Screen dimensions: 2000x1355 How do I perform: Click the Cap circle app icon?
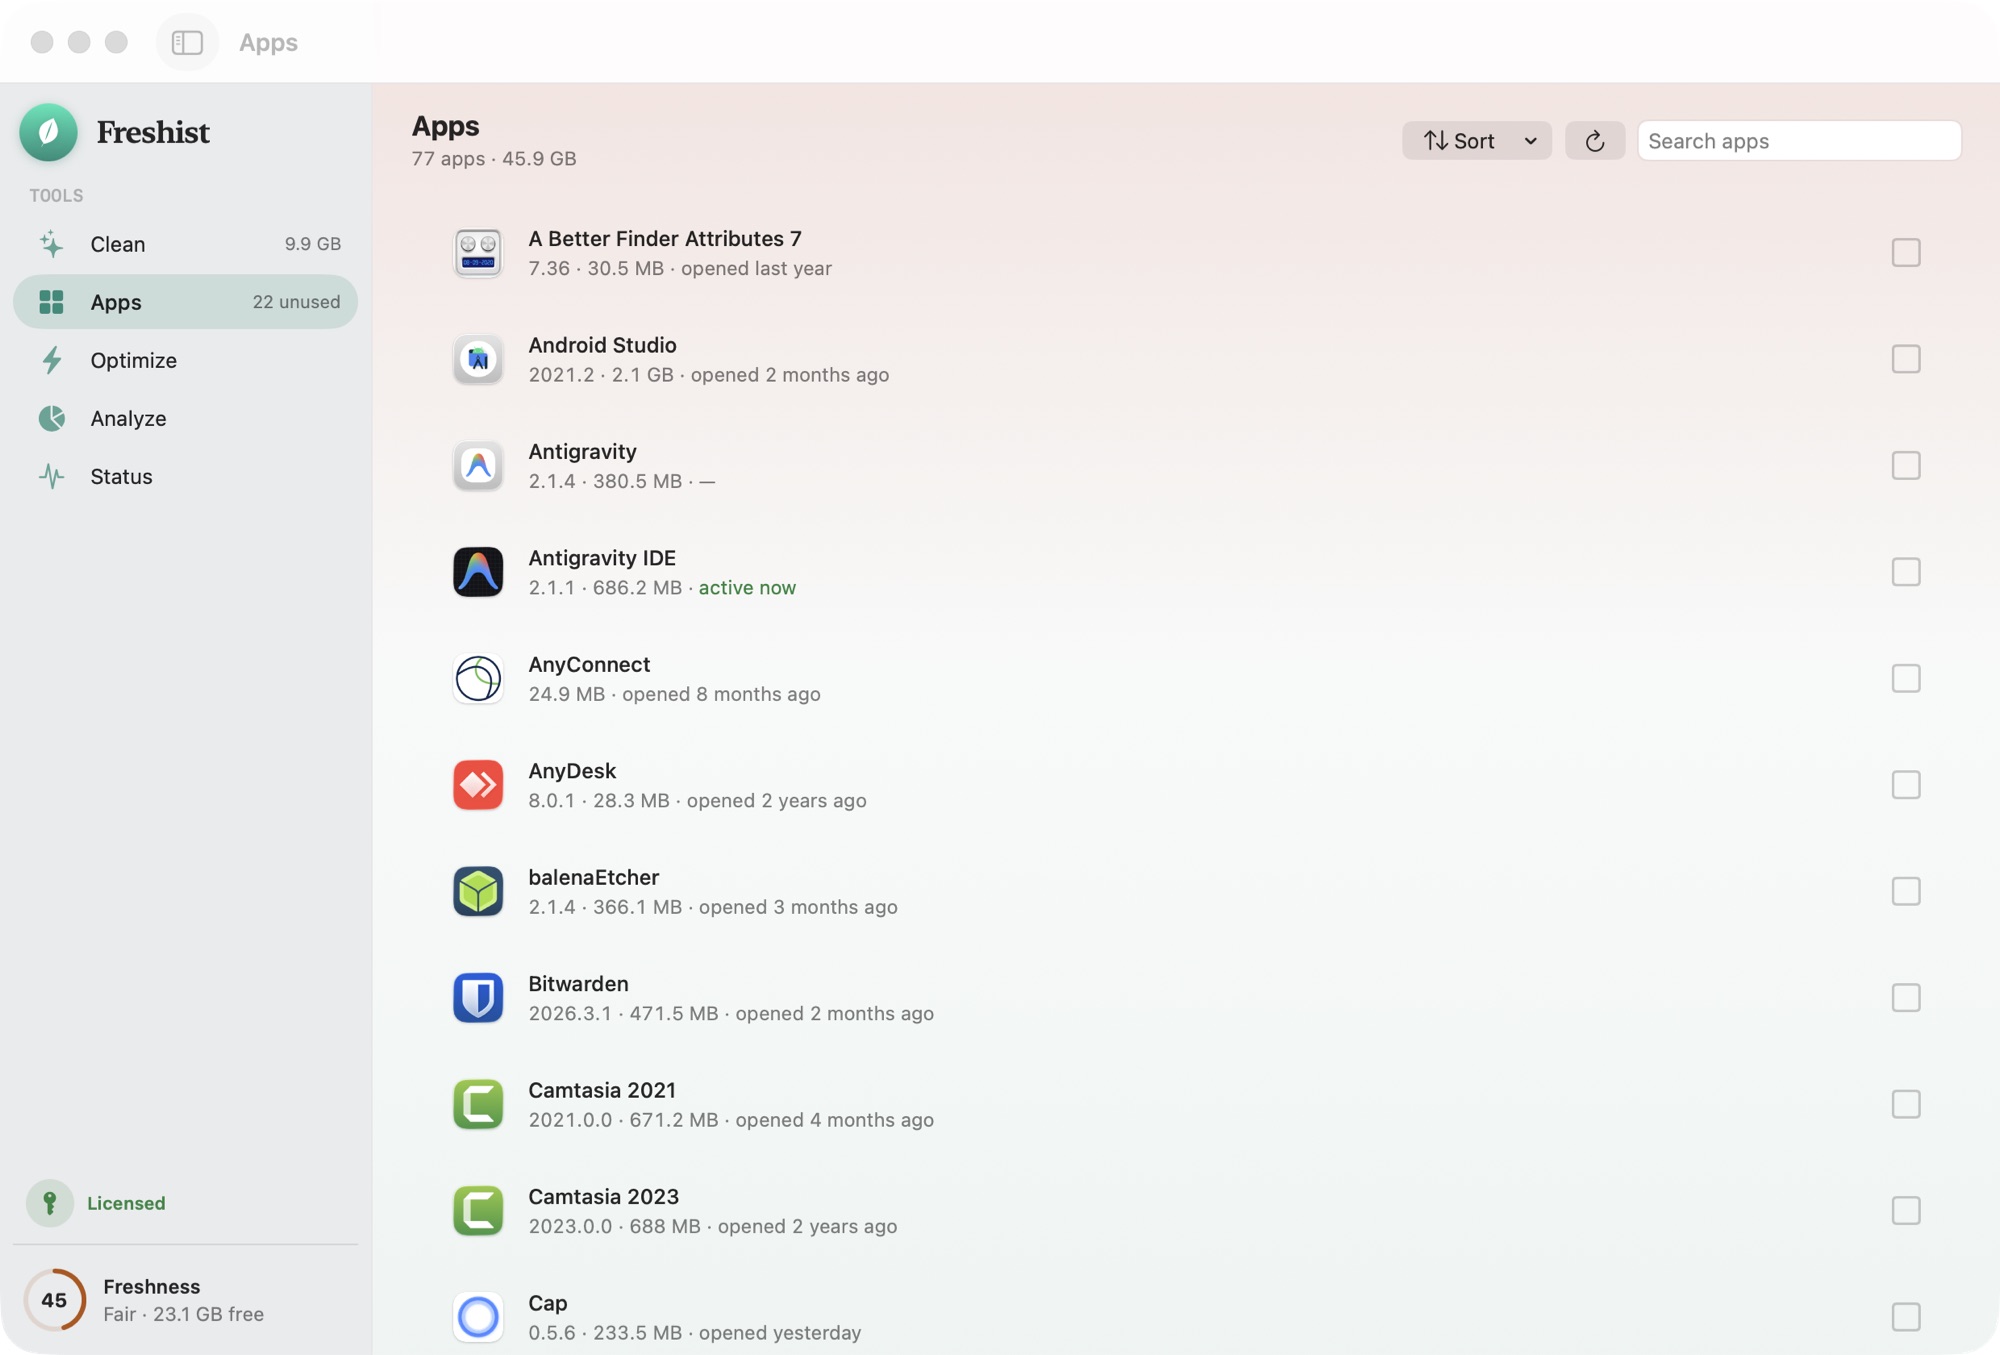coord(478,1317)
